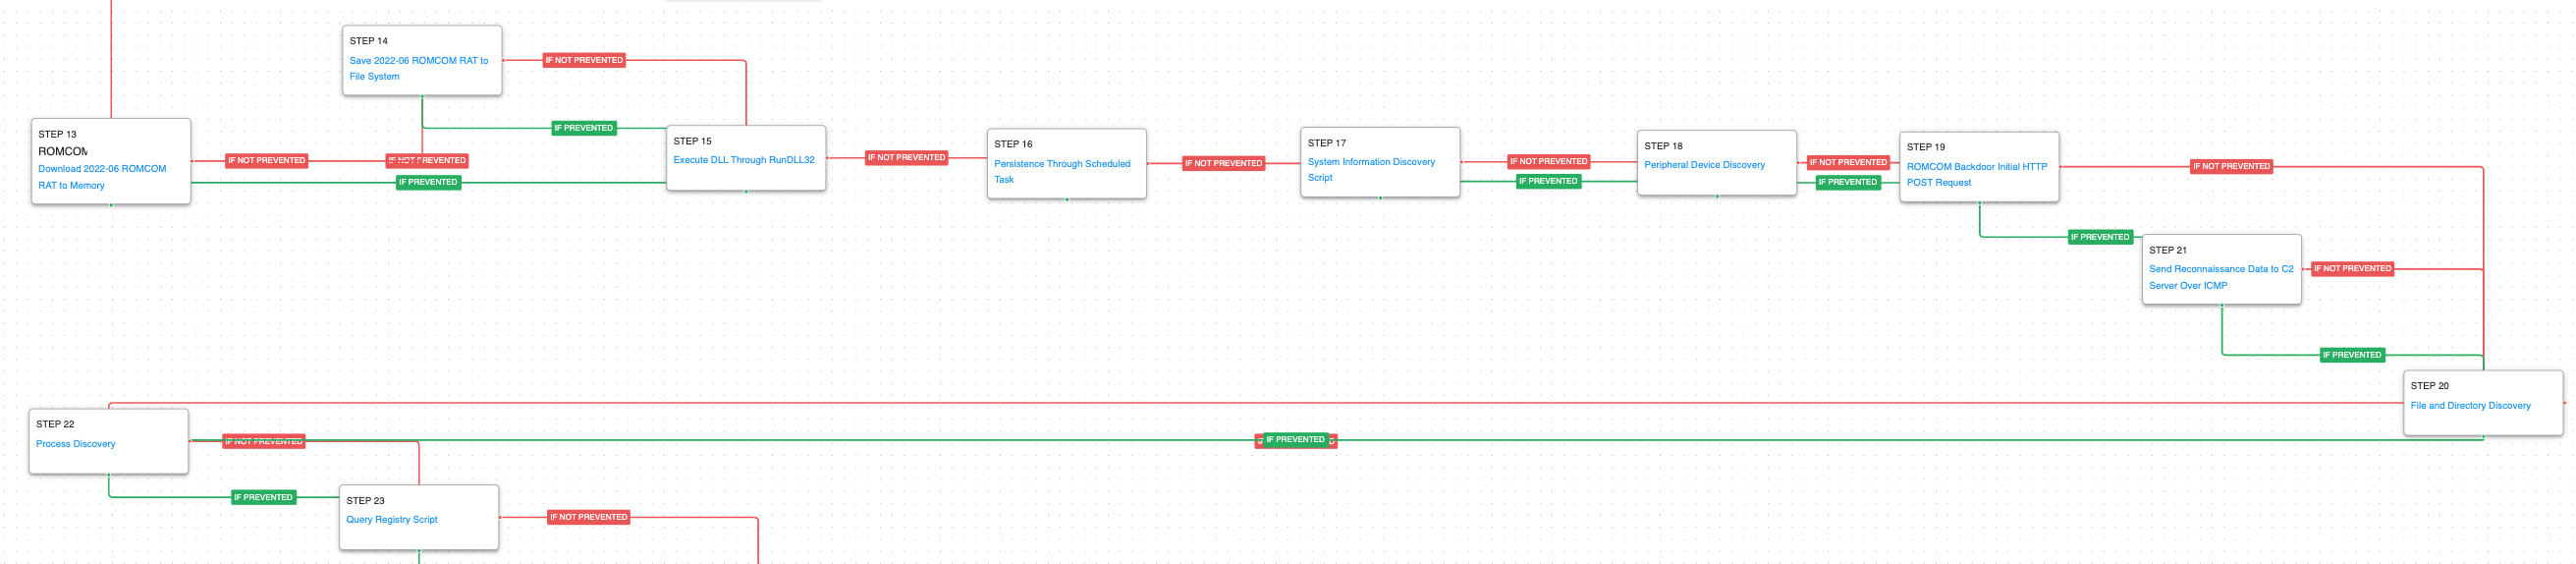Select IF NOT PREVENTED label between Steps 16 and 17
2576x564 pixels.
coord(1222,164)
